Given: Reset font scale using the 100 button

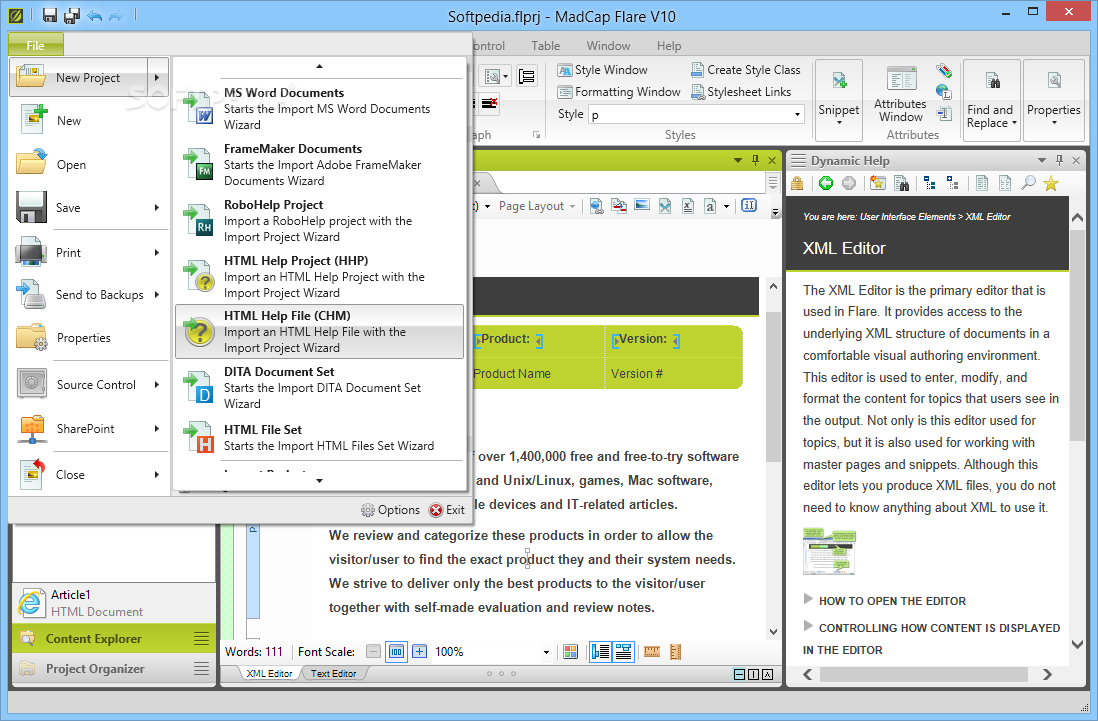Looking at the screenshot, I should 396,652.
